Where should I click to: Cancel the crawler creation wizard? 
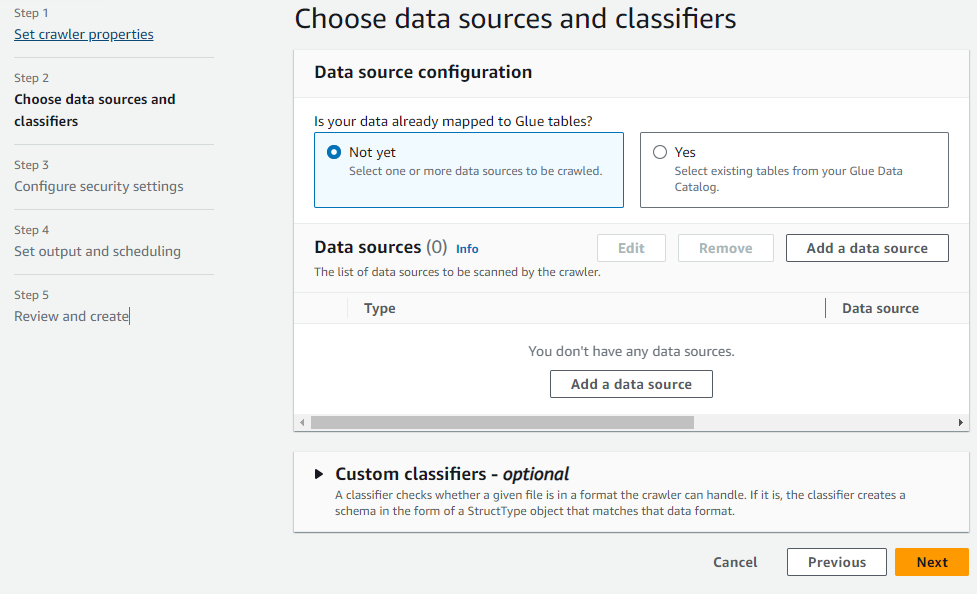point(735,562)
